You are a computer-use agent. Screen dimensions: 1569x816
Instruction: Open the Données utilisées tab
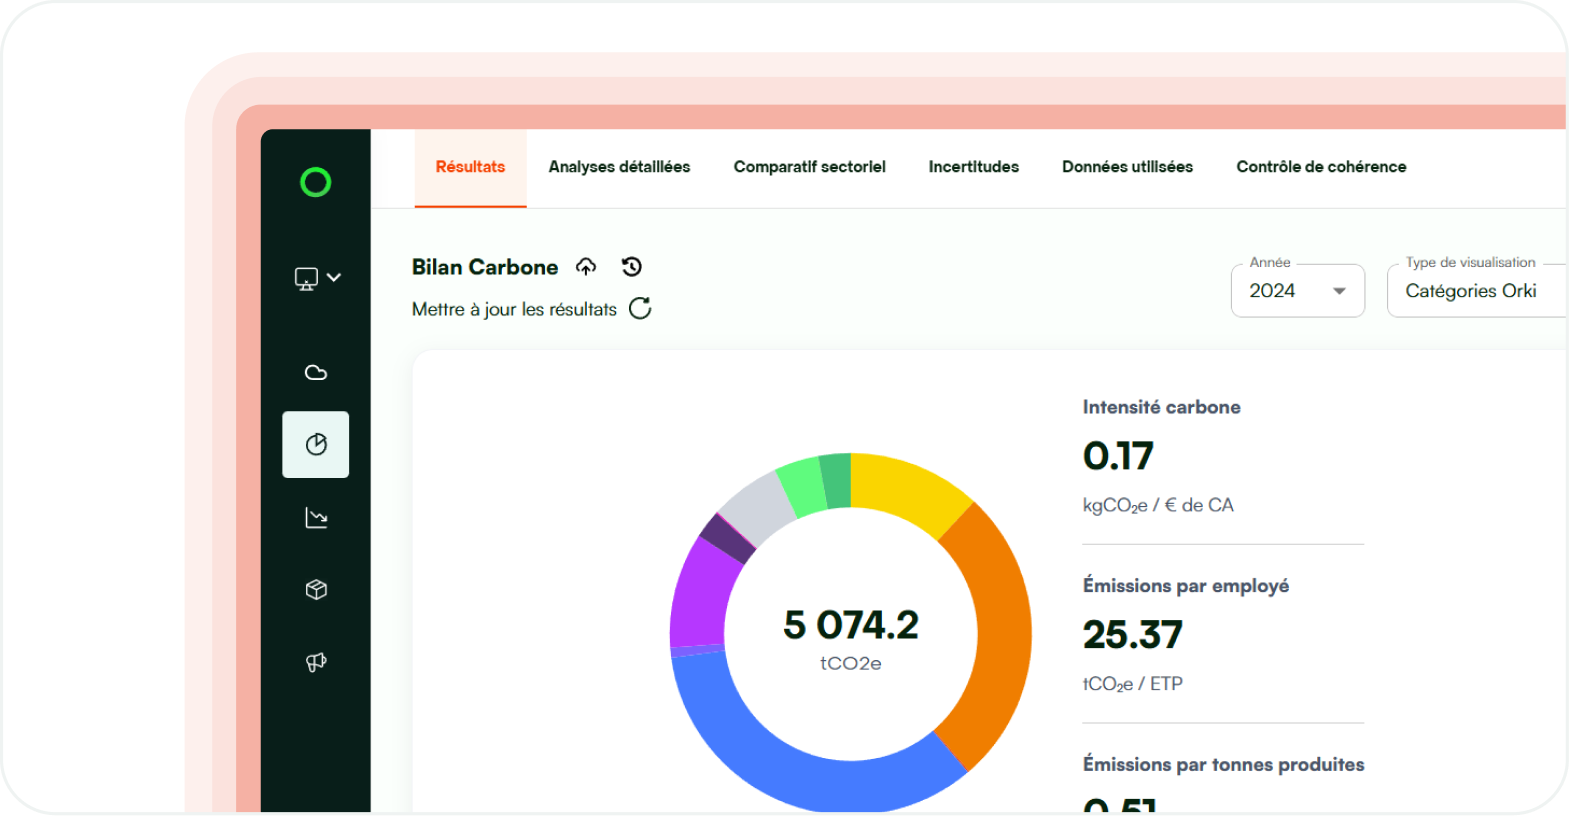1127,167
